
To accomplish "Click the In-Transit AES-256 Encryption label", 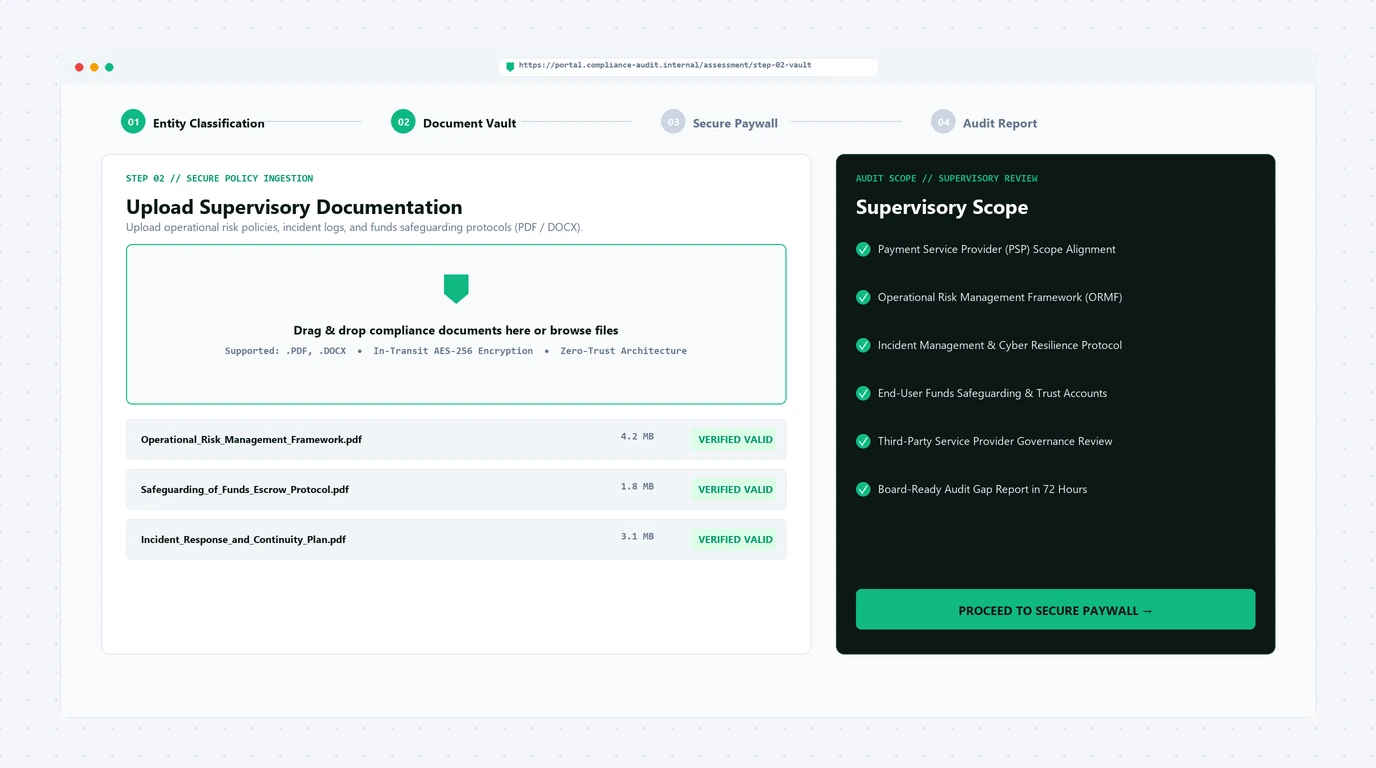I will [453, 351].
